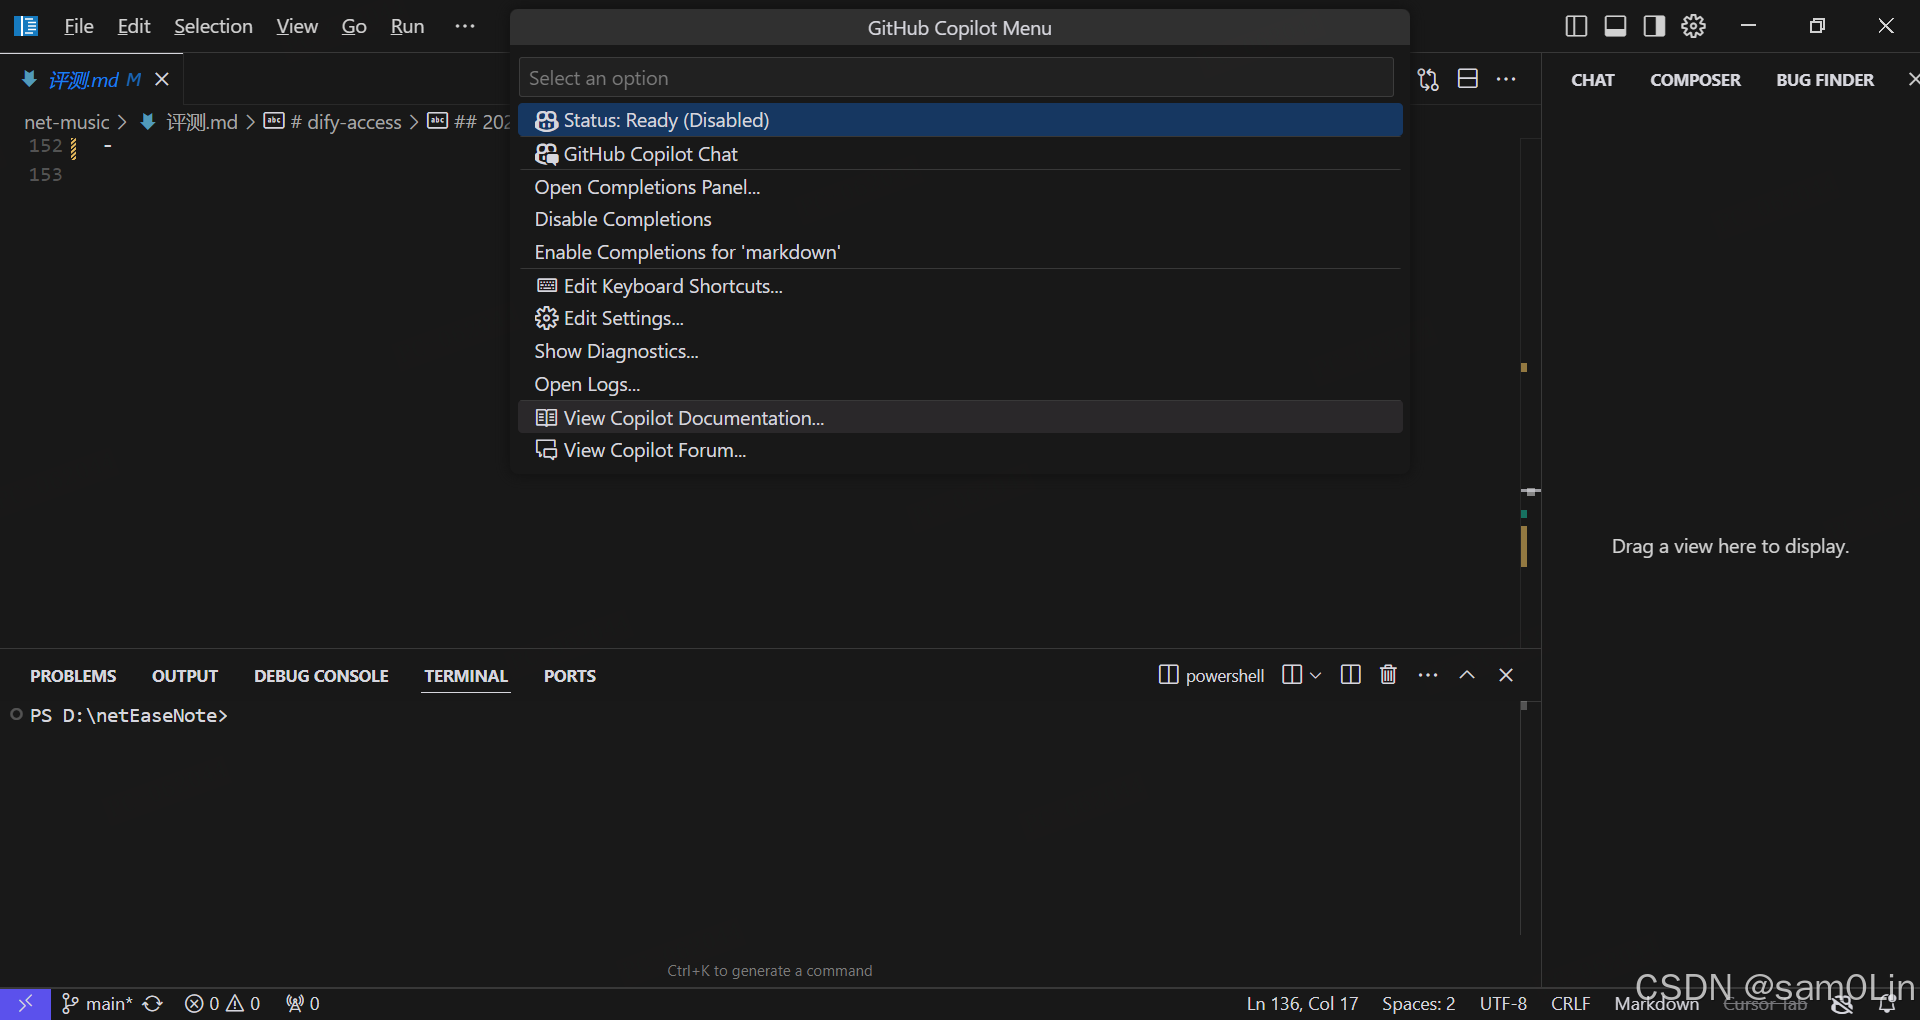Toggle the bottom panel layout icon
This screenshot has width=1920, height=1020.
click(1615, 26)
